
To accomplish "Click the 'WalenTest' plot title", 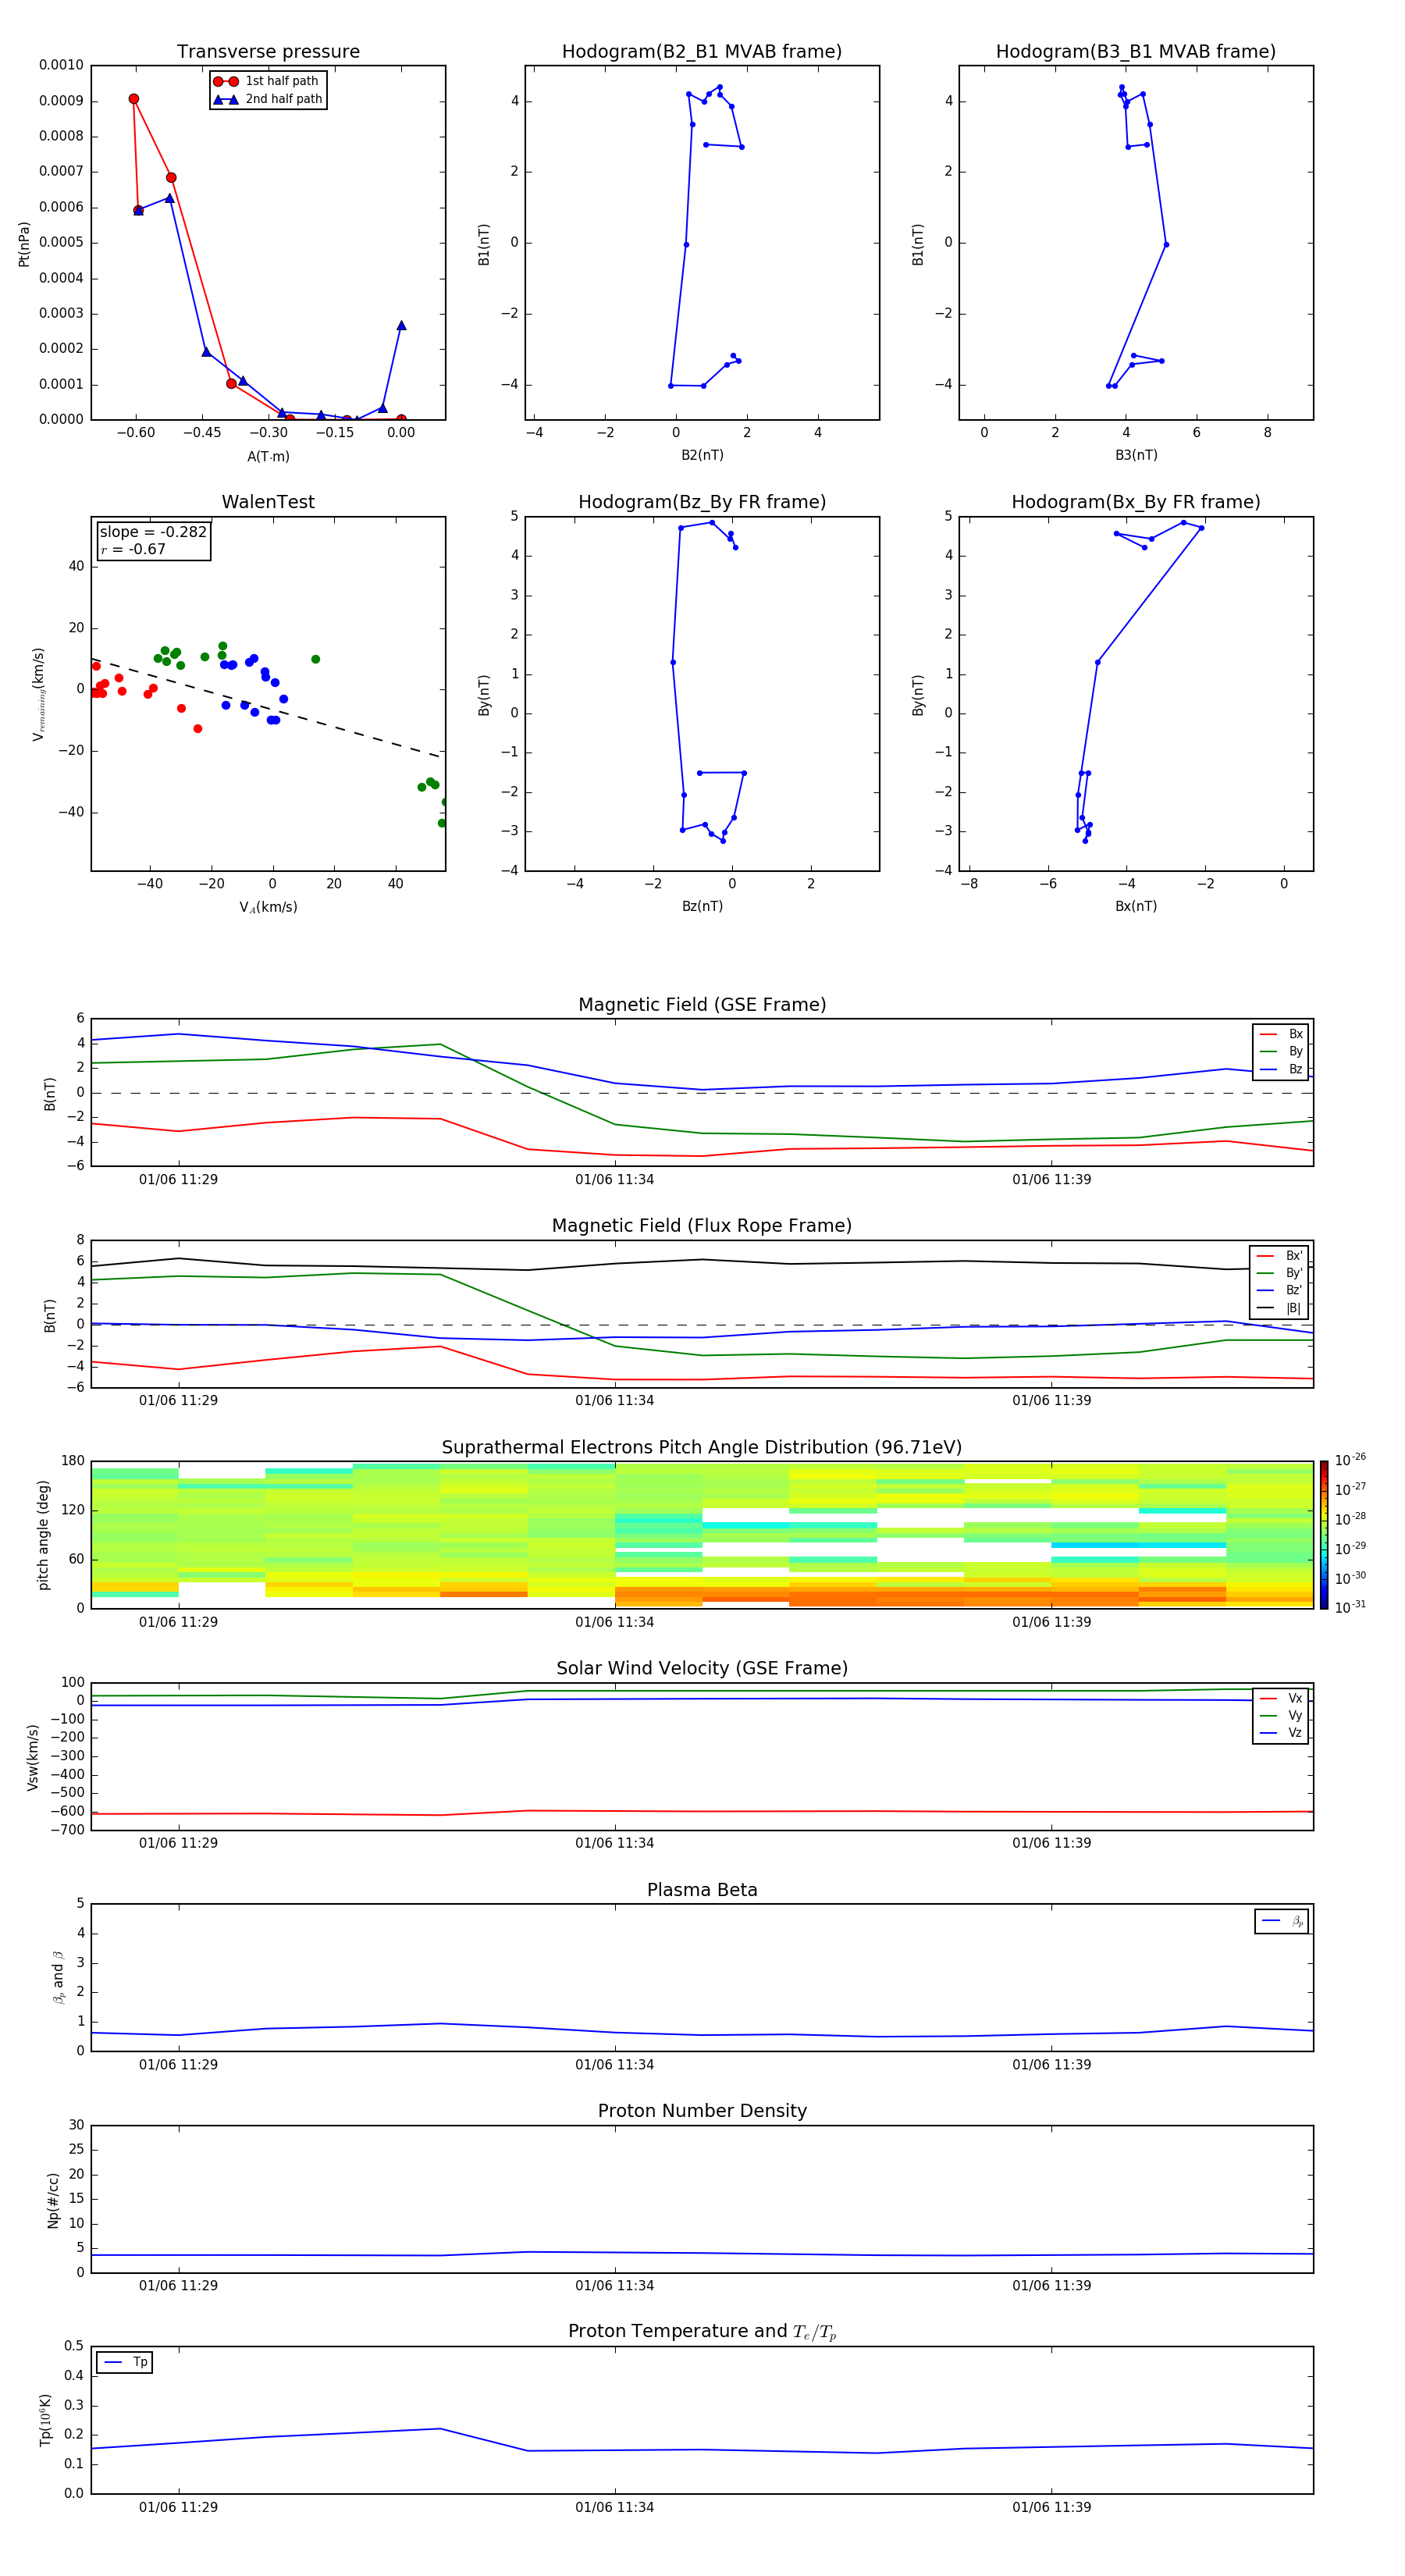I will (268, 502).
